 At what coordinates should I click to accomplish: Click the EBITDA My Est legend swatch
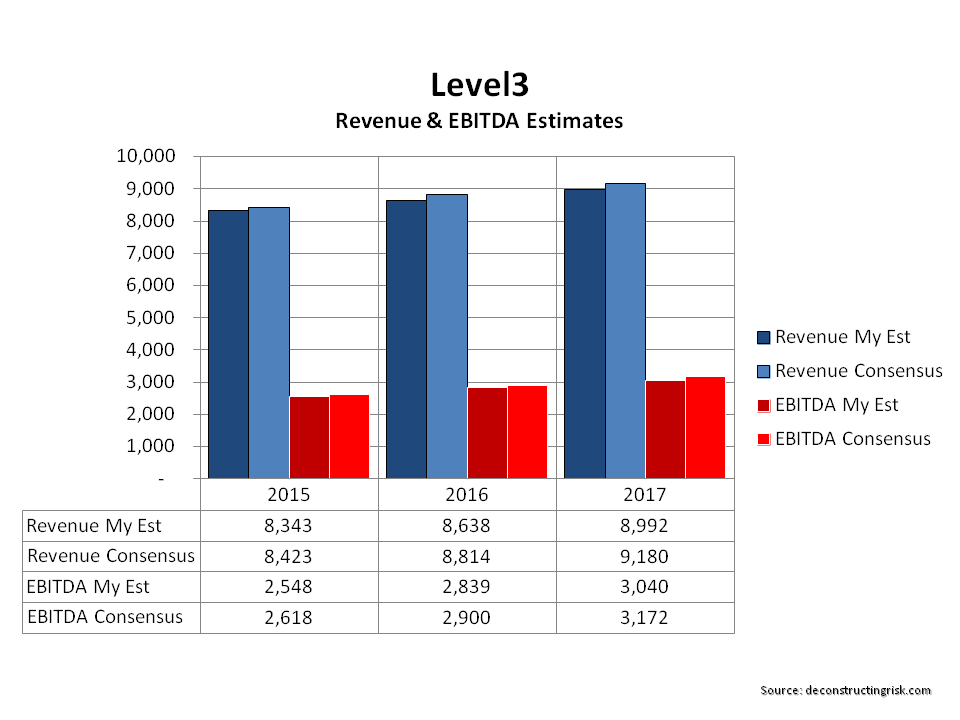tap(764, 405)
